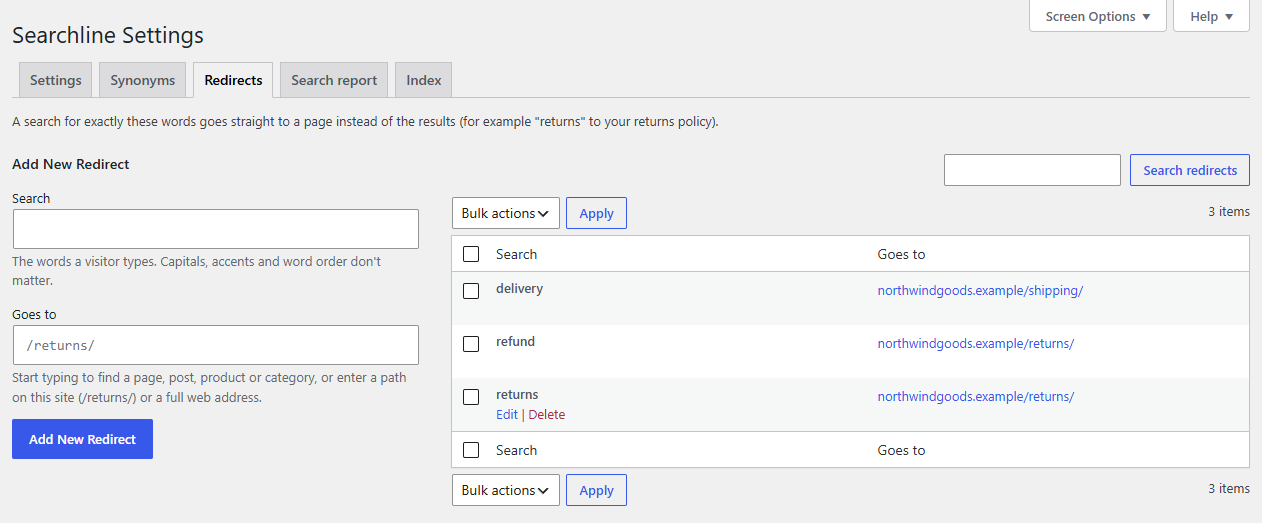1262x523 pixels.
Task: Click the returns search term
Action: [x=517, y=395]
